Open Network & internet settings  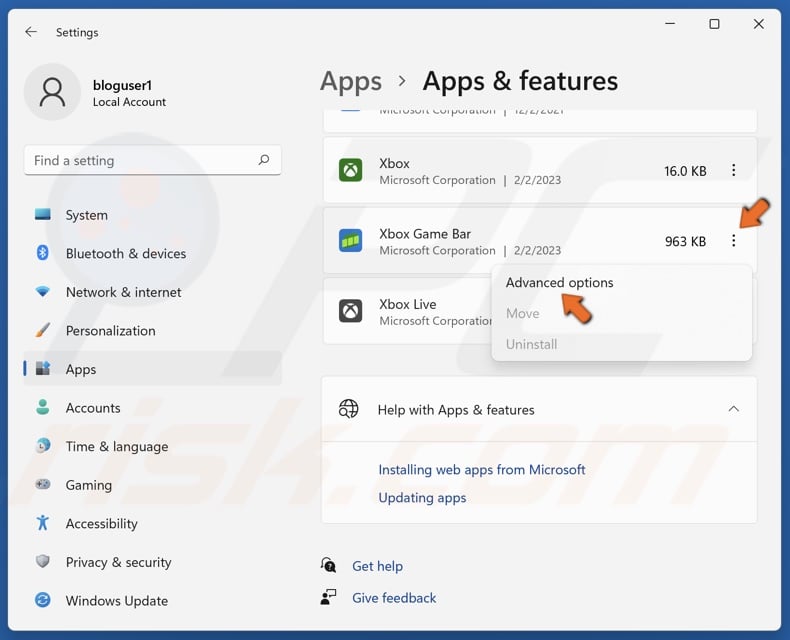point(123,292)
